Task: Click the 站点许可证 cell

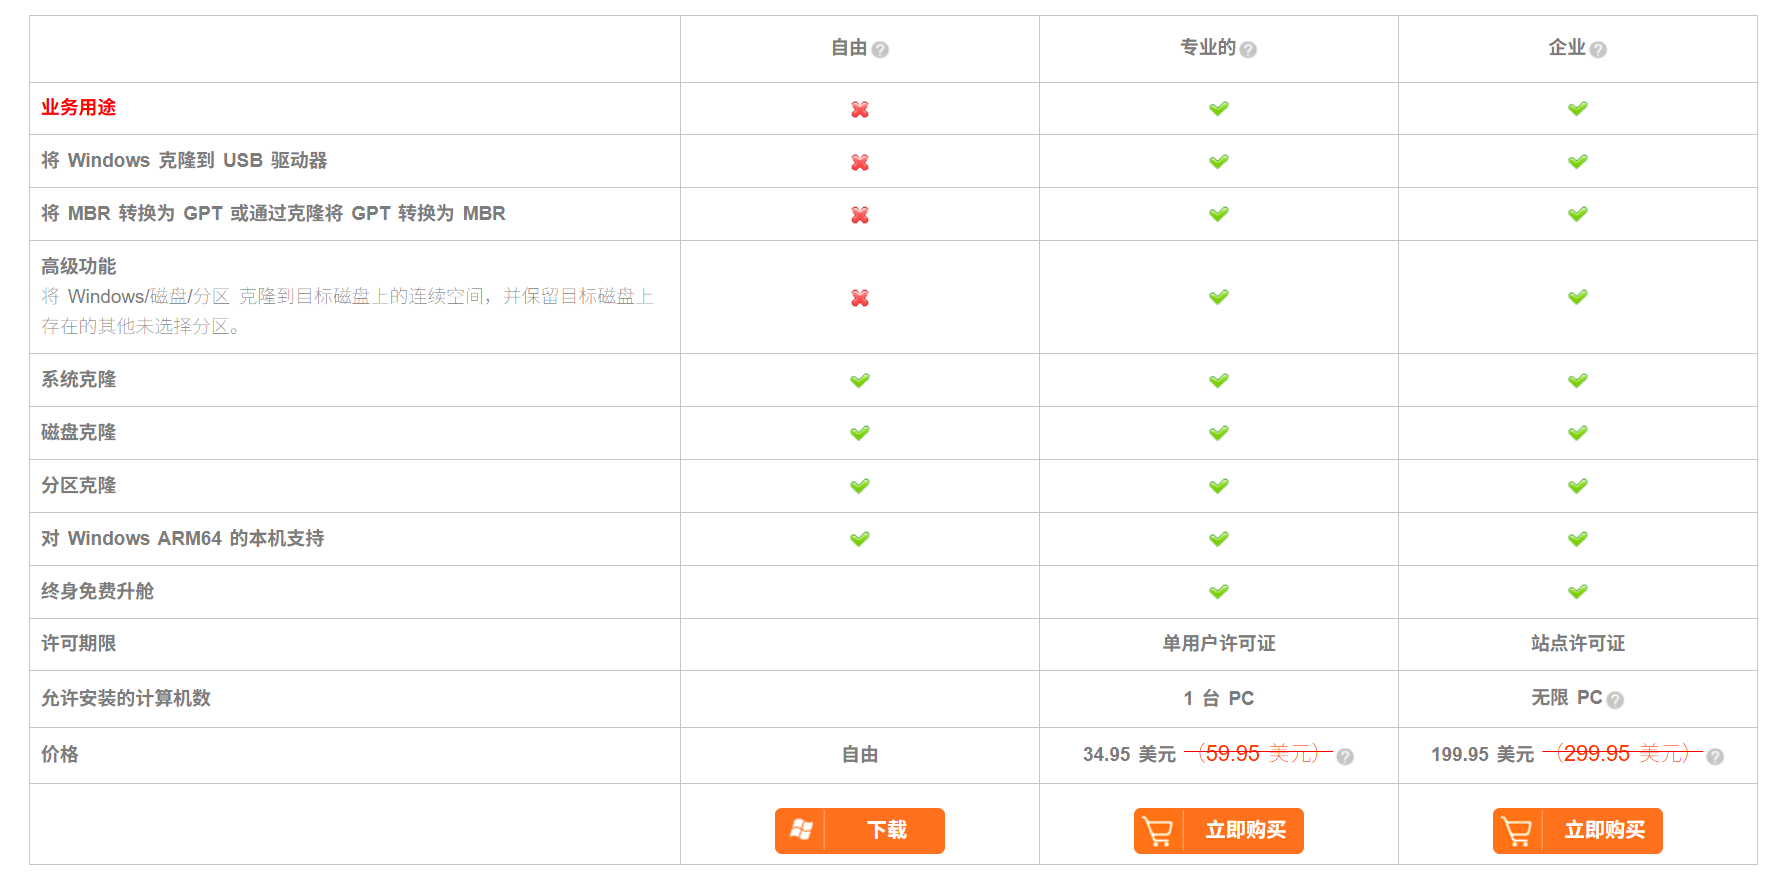Action: (1578, 643)
